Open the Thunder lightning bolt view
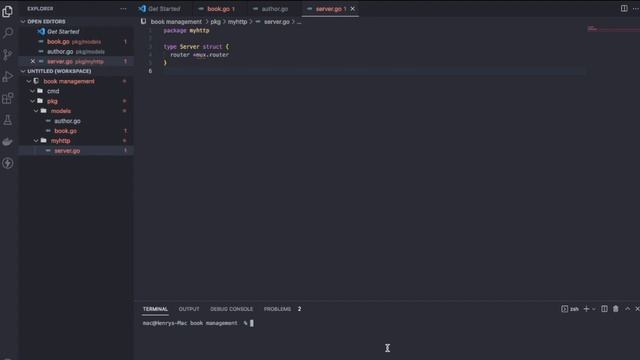 pyautogui.click(x=7, y=163)
